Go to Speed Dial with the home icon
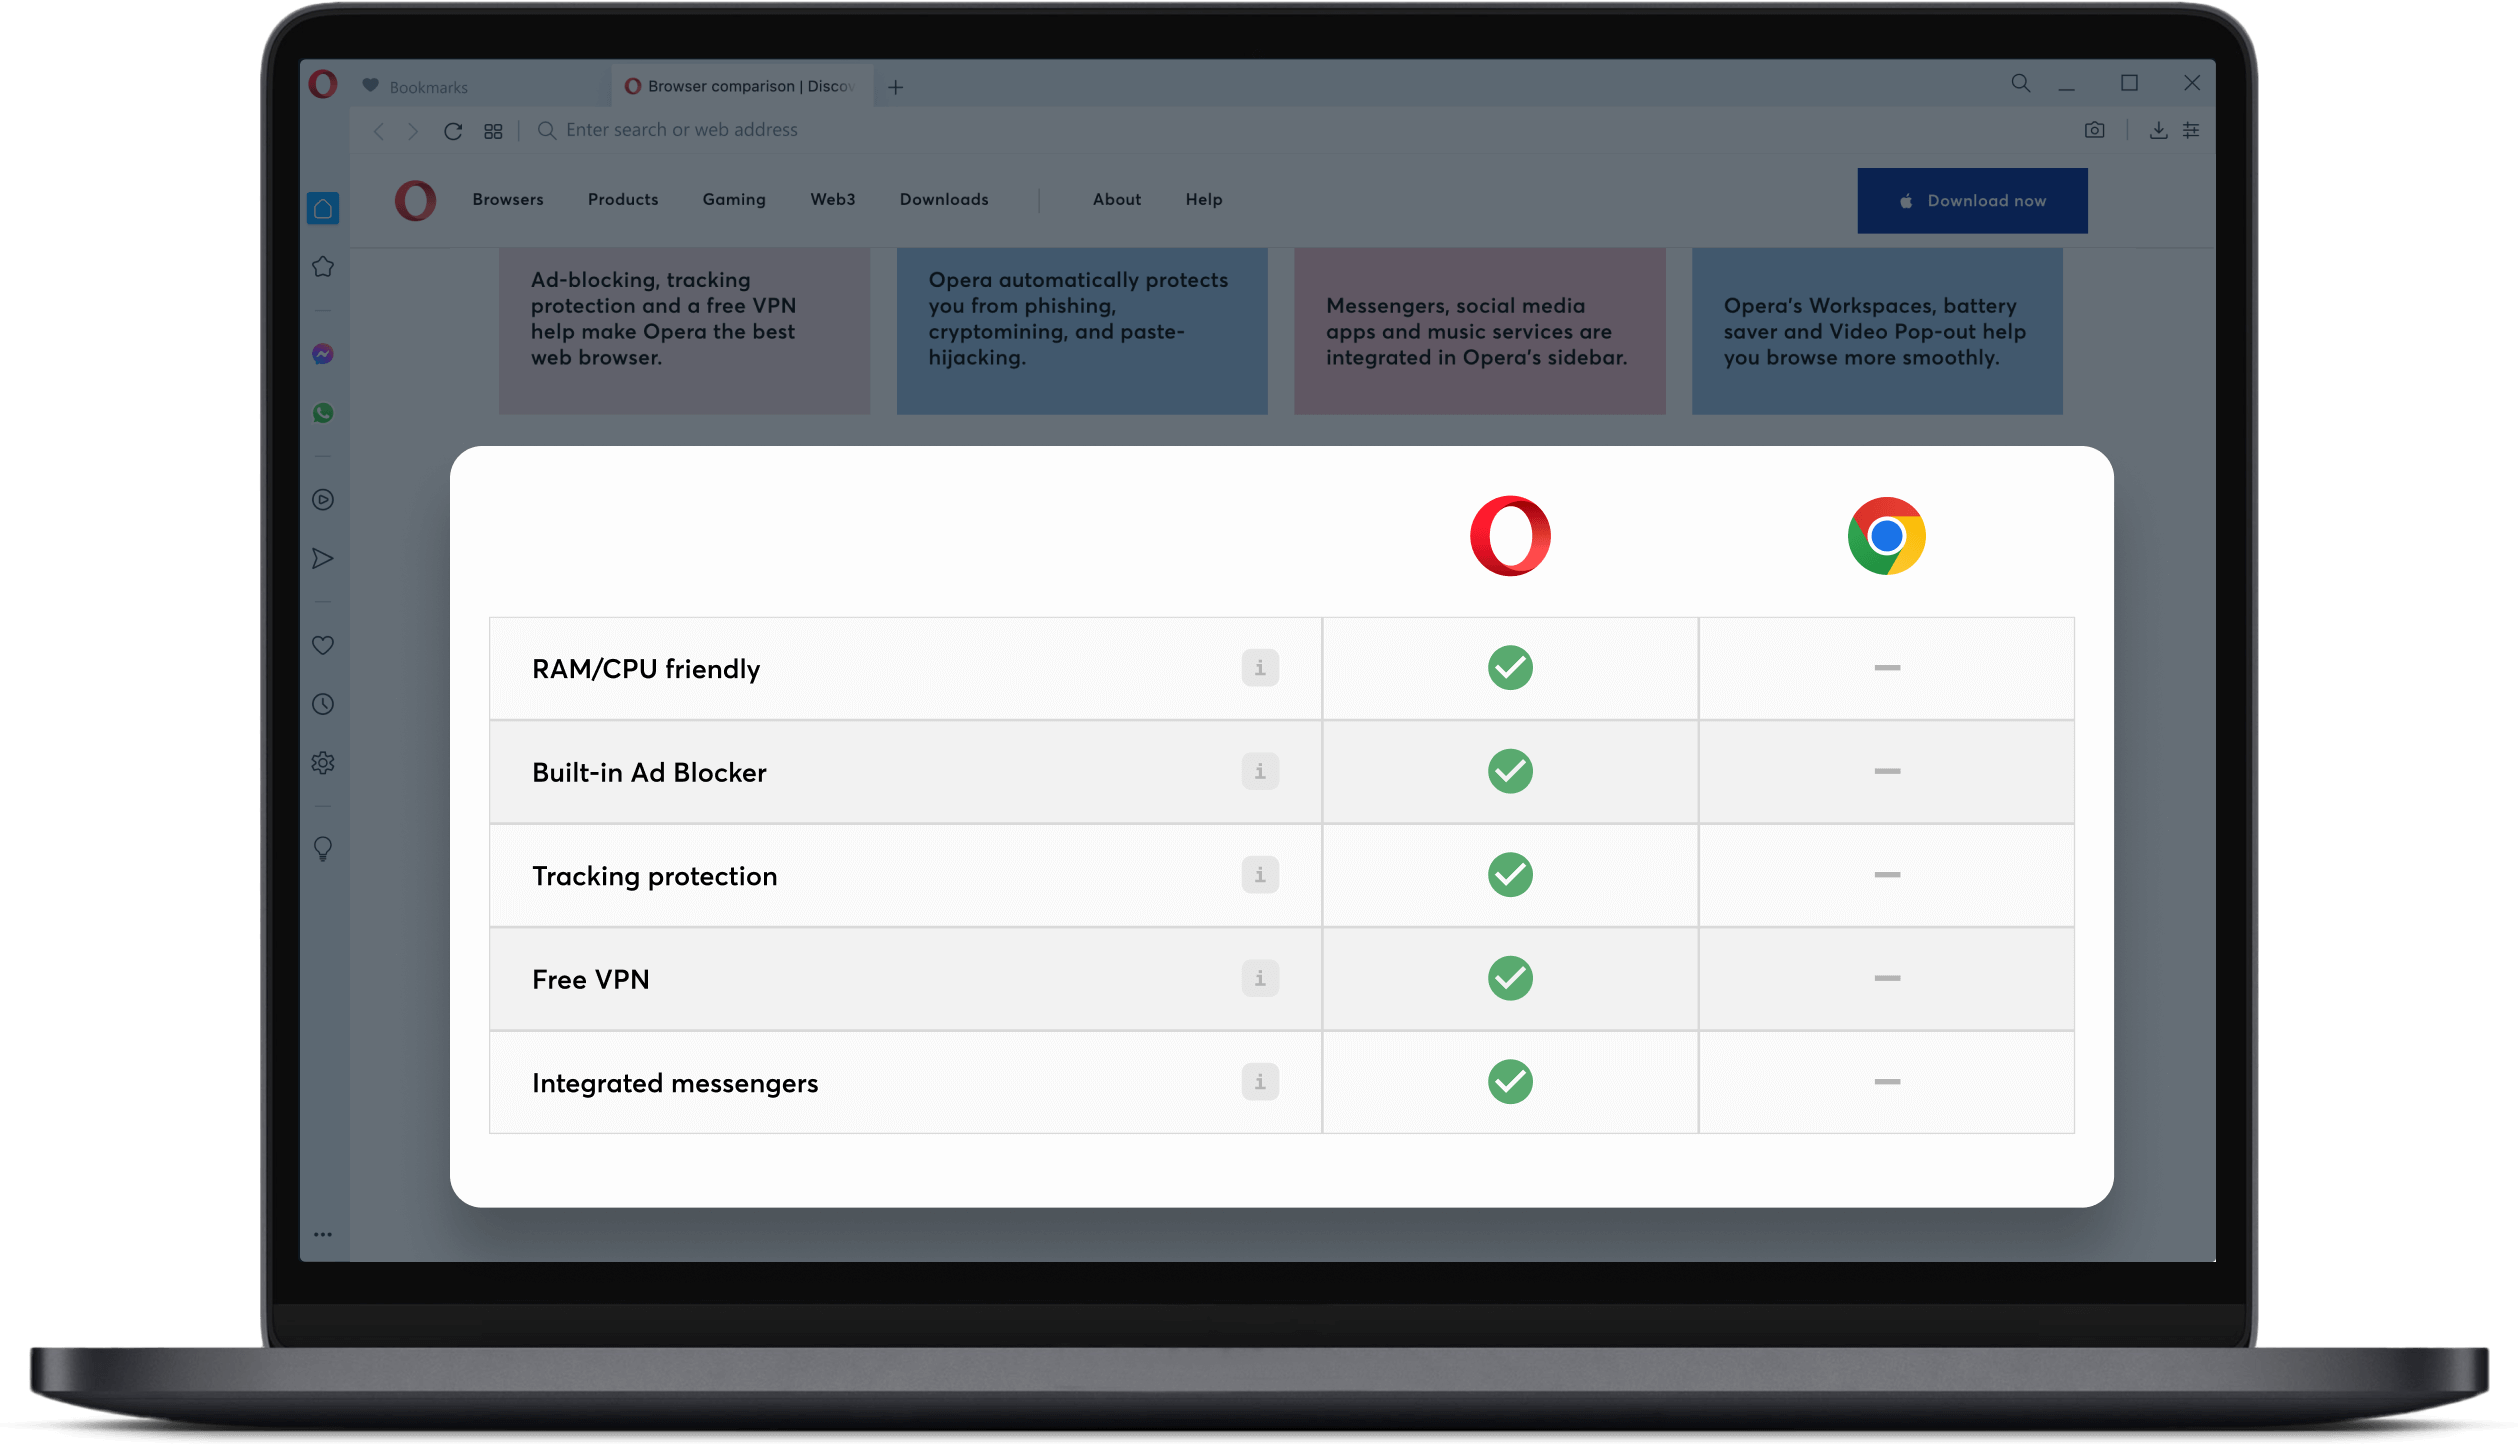 [x=322, y=208]
